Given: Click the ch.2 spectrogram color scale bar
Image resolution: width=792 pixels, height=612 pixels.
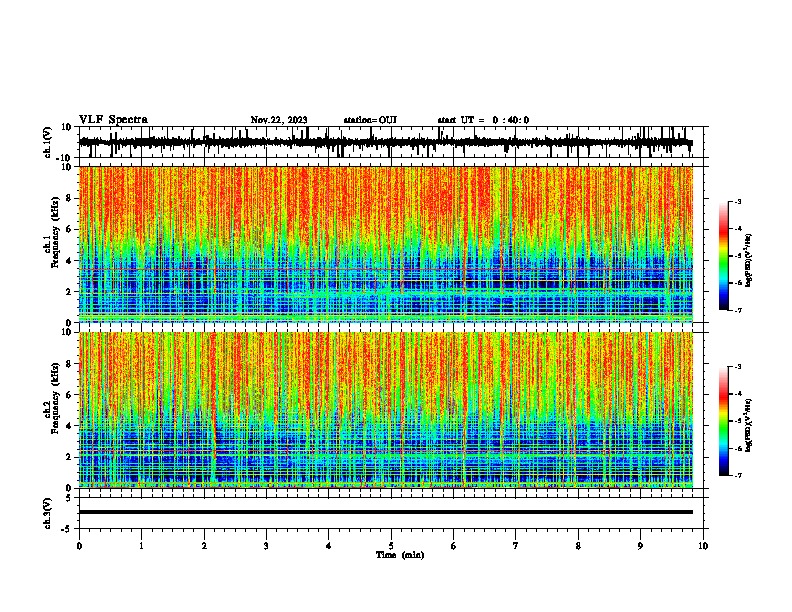Looking at the screenshot, I should click(x=724, y=421).
